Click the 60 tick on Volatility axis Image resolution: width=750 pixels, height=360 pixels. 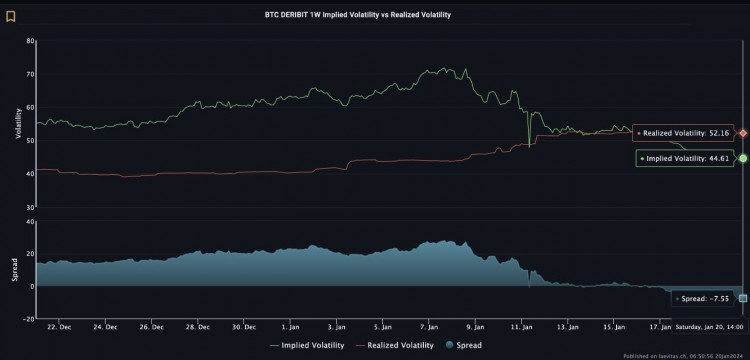click(x=30, y=108)
